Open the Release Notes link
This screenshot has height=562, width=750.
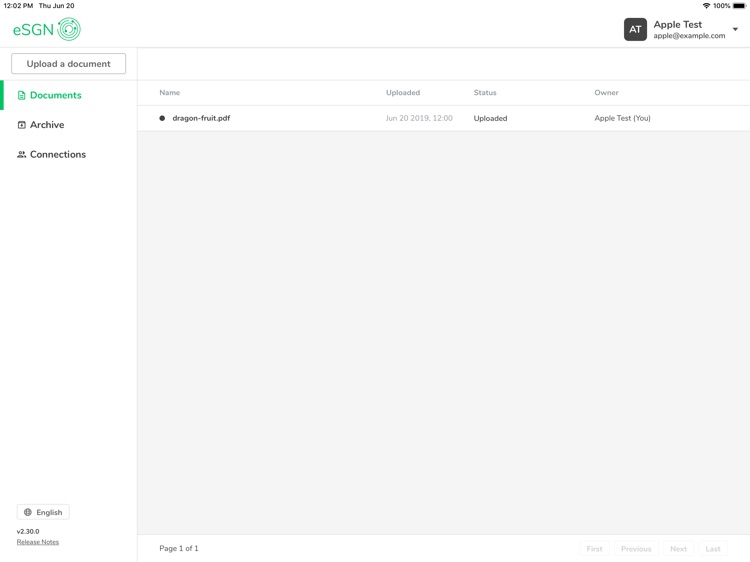(x=38, y=542)
